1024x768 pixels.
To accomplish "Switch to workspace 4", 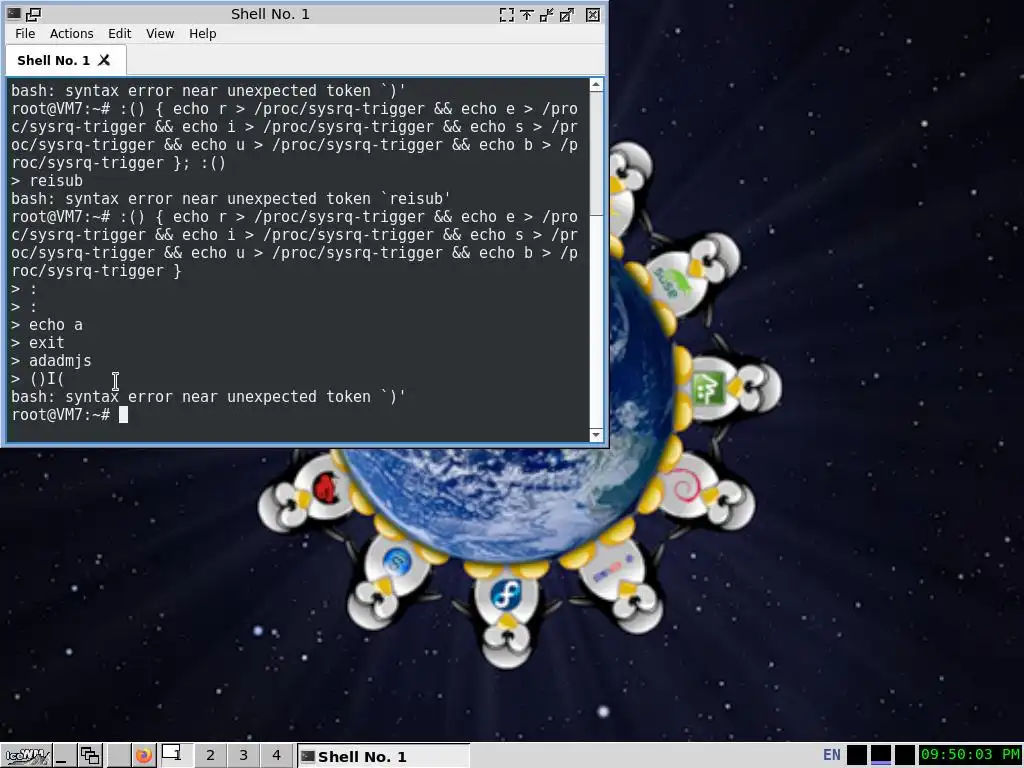I will 276,756.
